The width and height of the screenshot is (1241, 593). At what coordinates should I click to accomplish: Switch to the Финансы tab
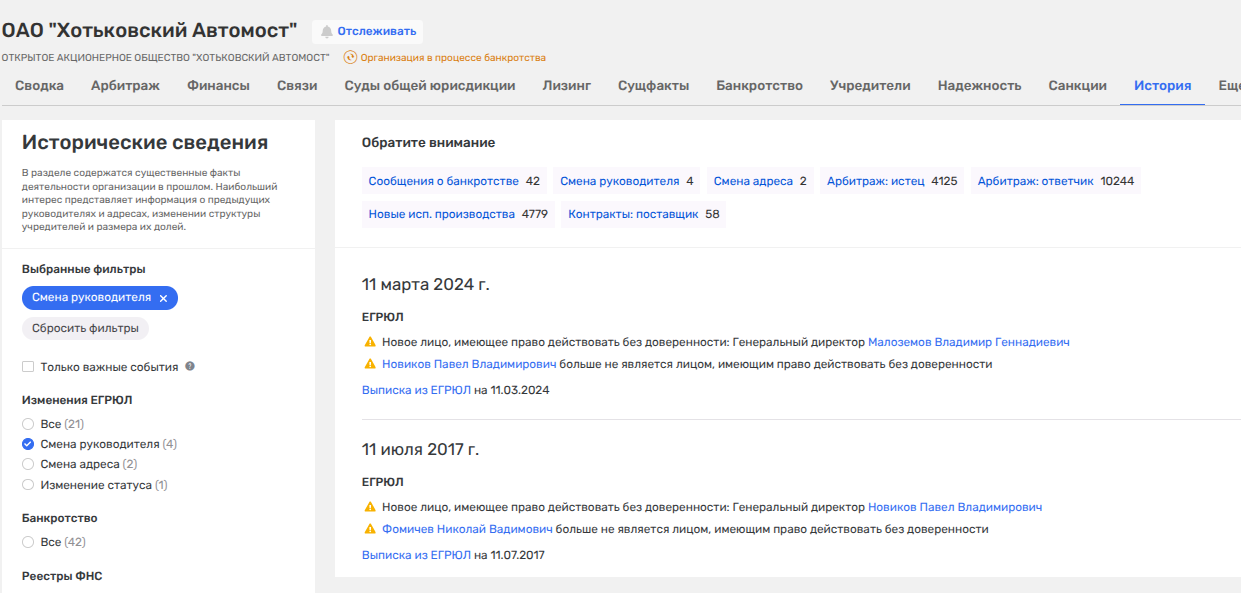218,86
